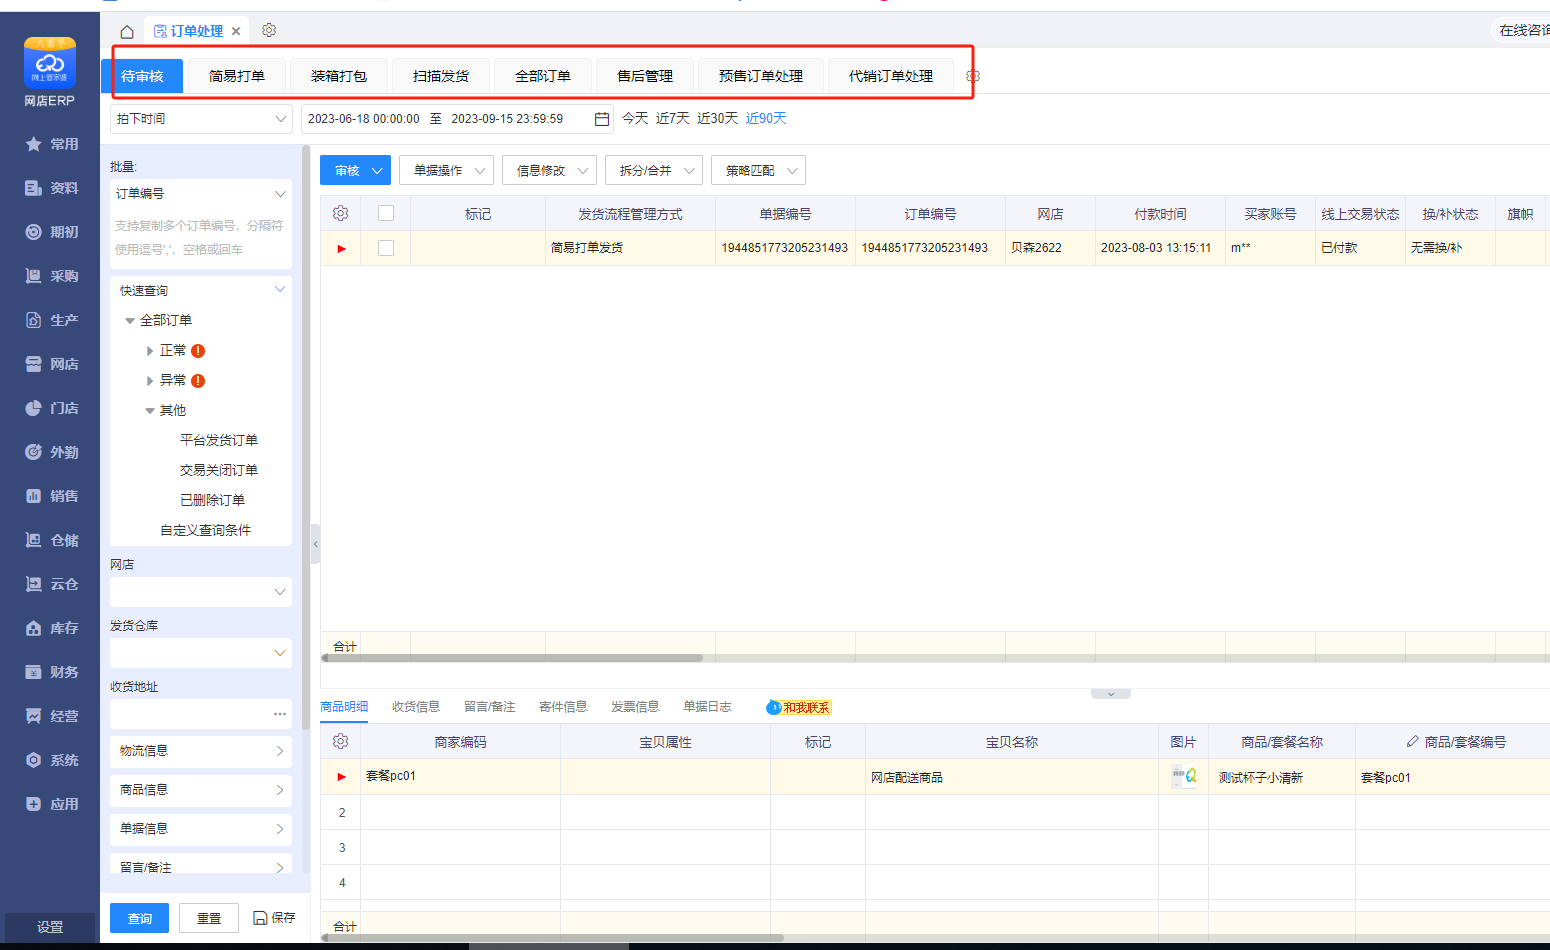This screenshot has height=950, width=1550.
Task: Open 策略匹配 dropdown
Action: pos(758,171)
